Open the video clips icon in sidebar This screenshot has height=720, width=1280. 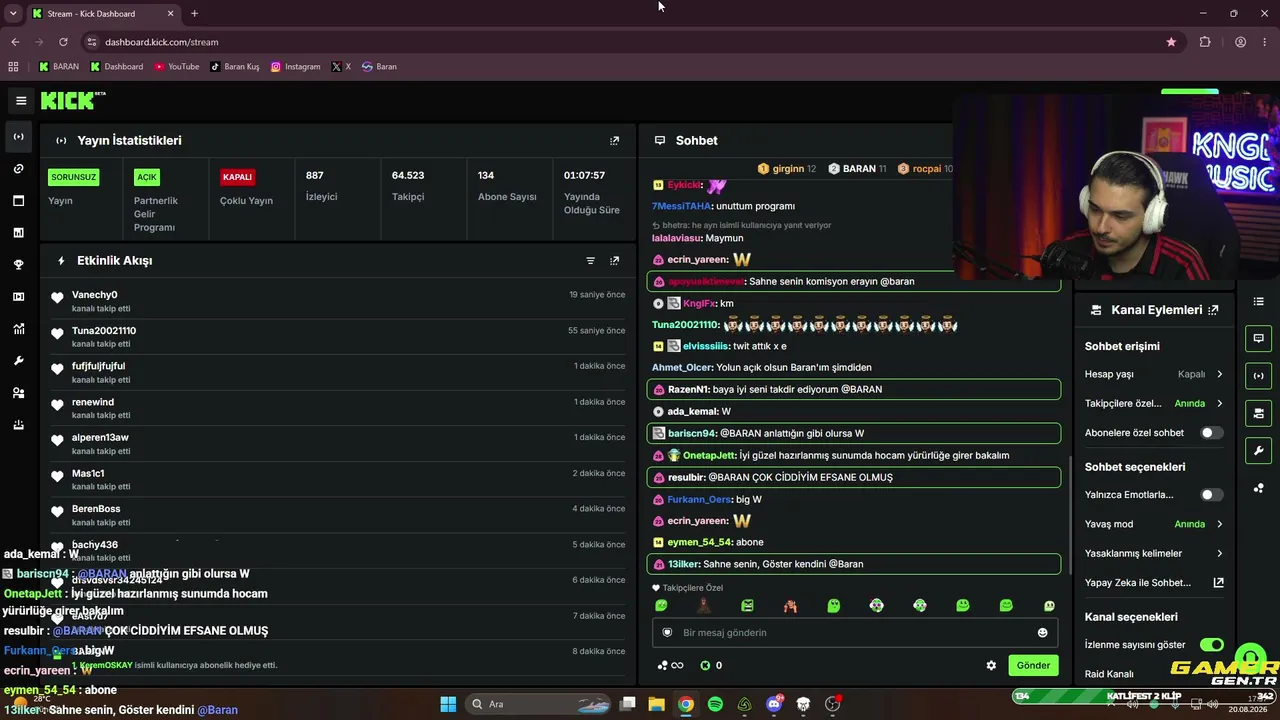(18, 297)
